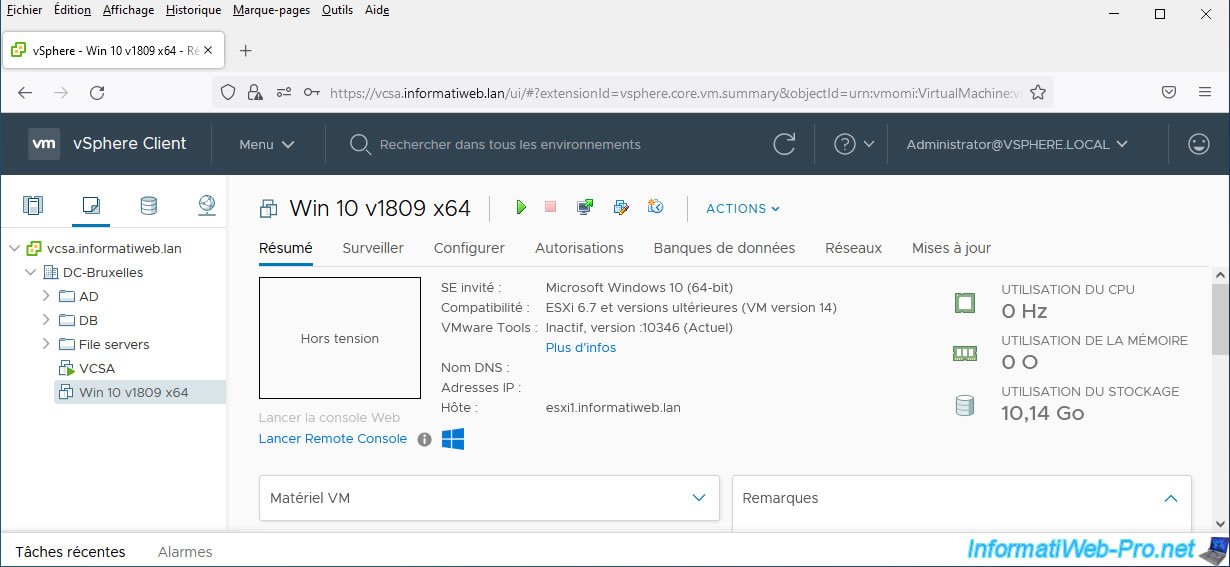Viewport: 1230px width, 567px height.
Task: Open the ACTIONS dropdown
Action: click(x=743, y=208)
